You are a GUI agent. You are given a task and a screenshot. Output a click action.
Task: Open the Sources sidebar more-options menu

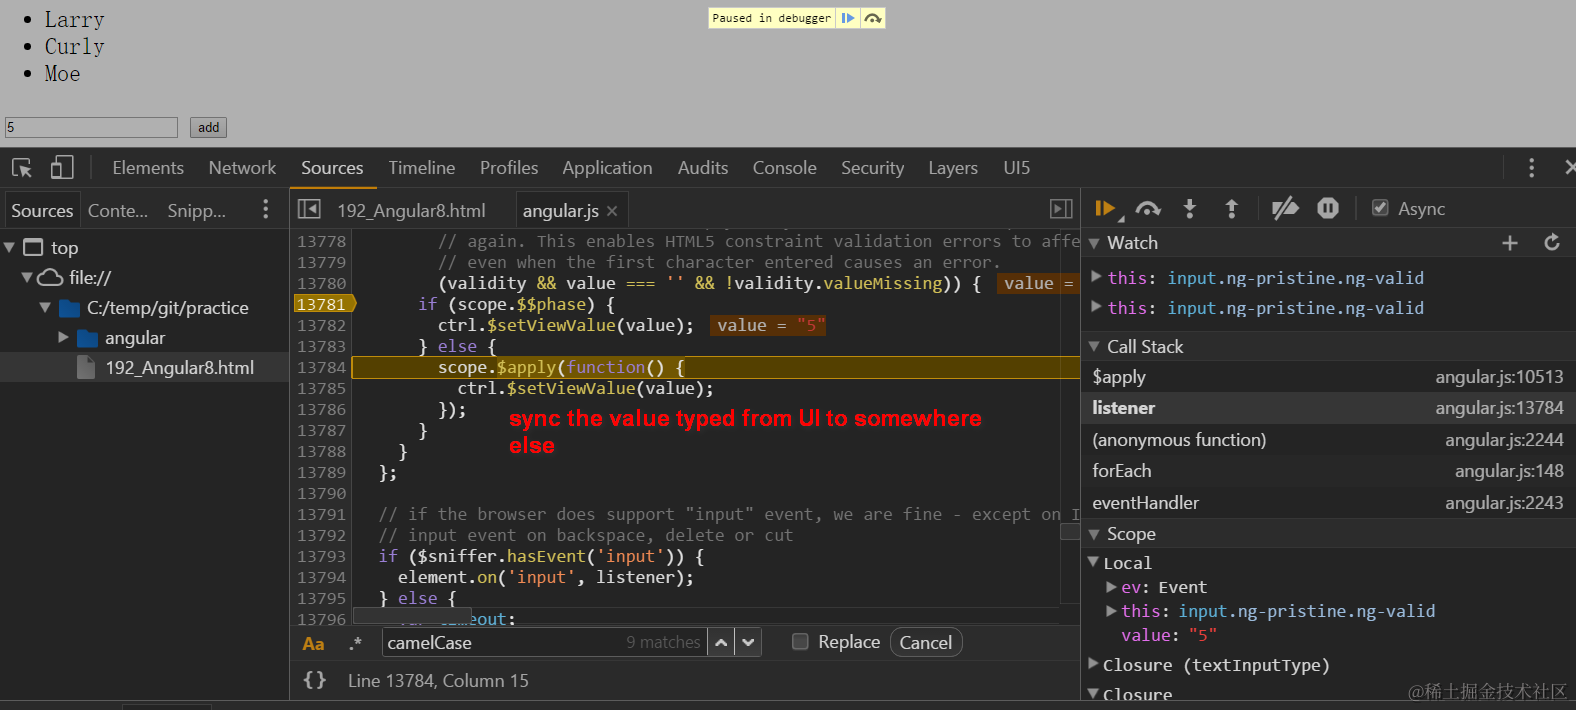click(x=265, y=209)
